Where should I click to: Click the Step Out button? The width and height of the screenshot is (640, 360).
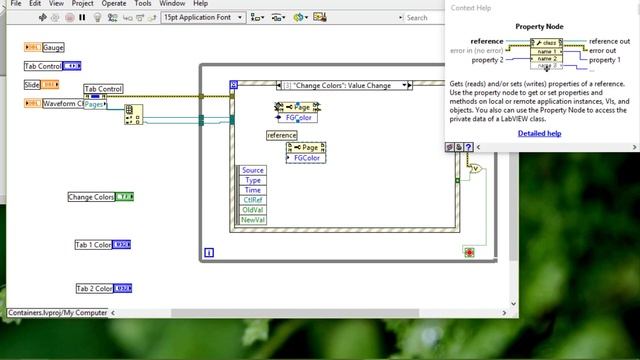[x=152, y=18]
